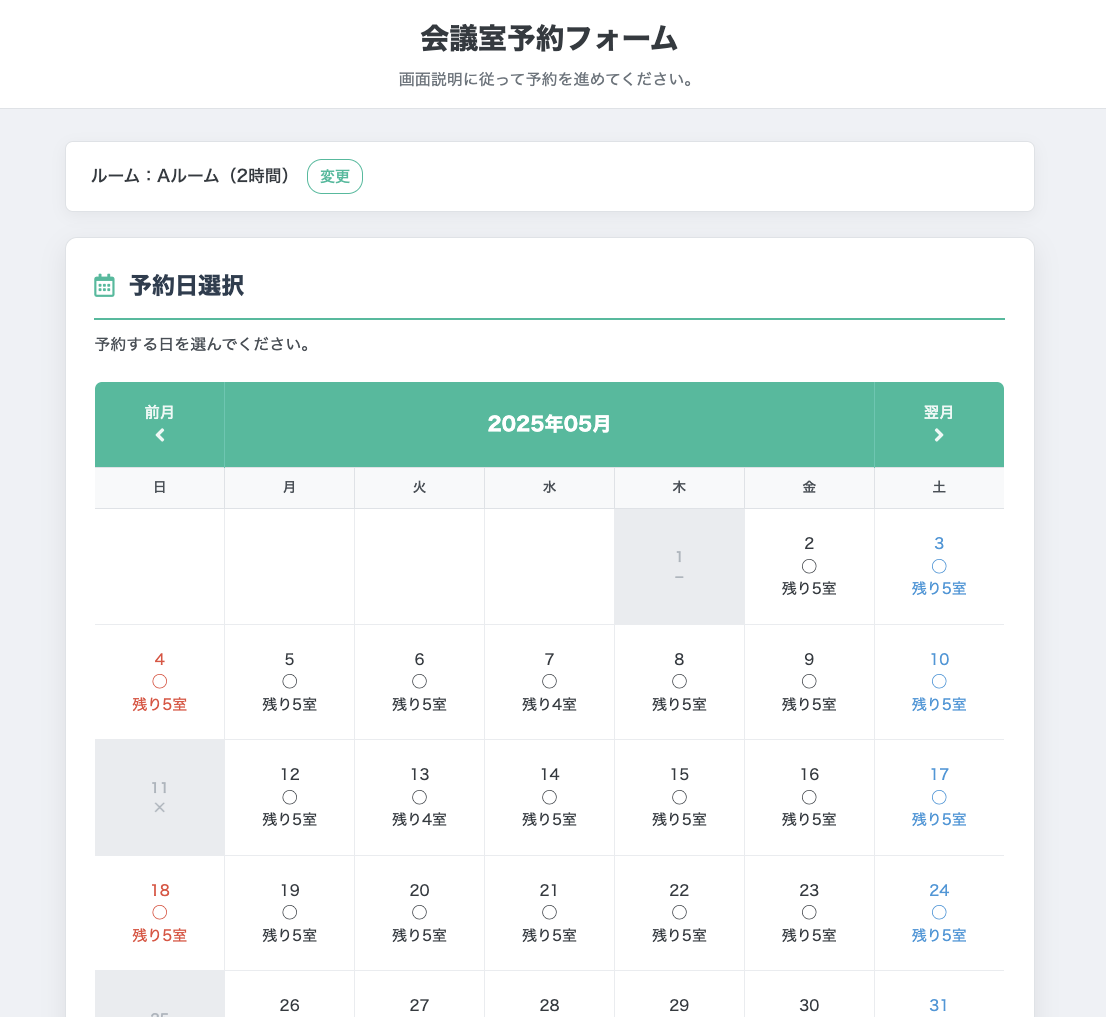Choose Saturday May 17 for booking
1106x1017 pixels.
click(939, 798)
